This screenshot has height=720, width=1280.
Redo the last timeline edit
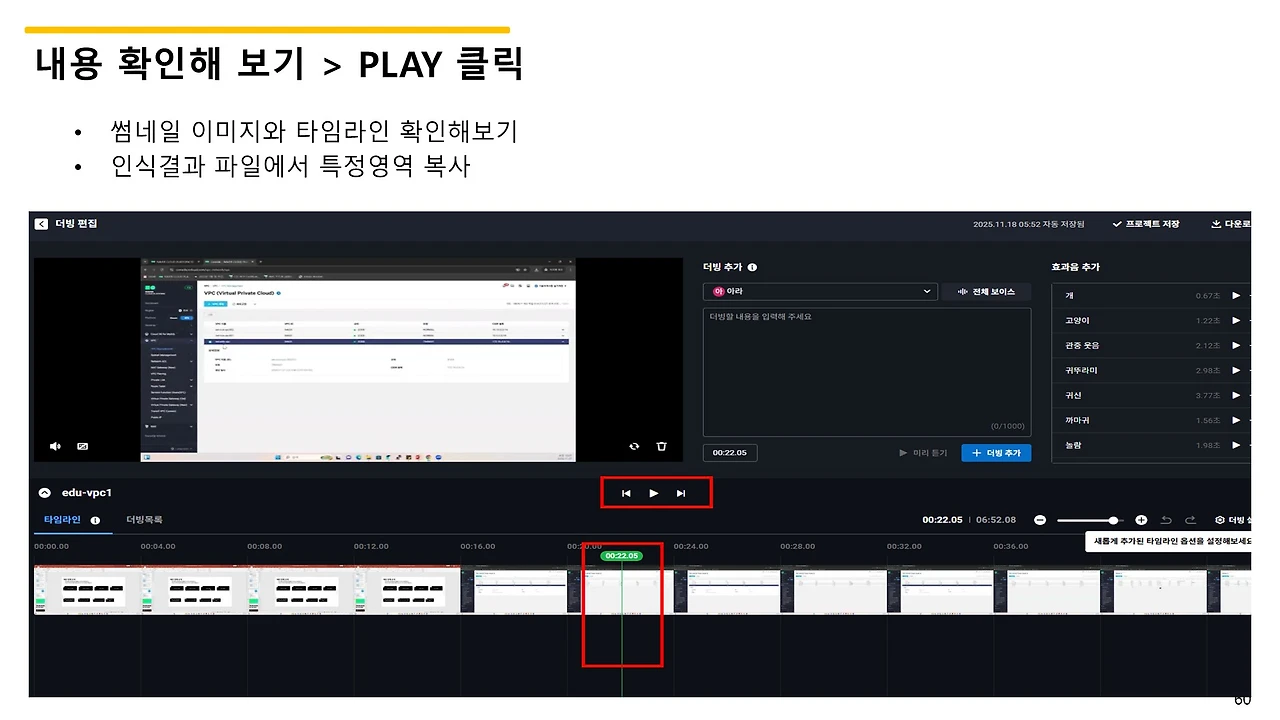tap(1190, 519)
